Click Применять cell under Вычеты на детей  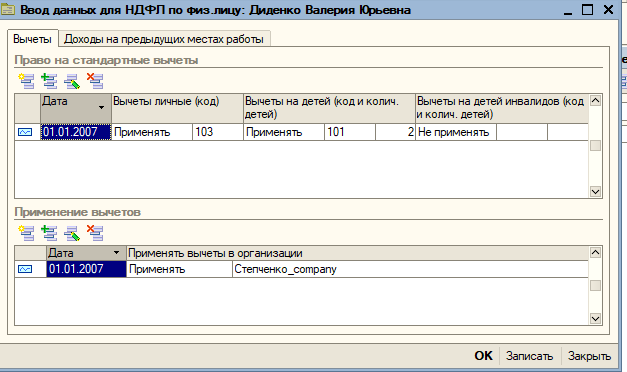point(284,132)
